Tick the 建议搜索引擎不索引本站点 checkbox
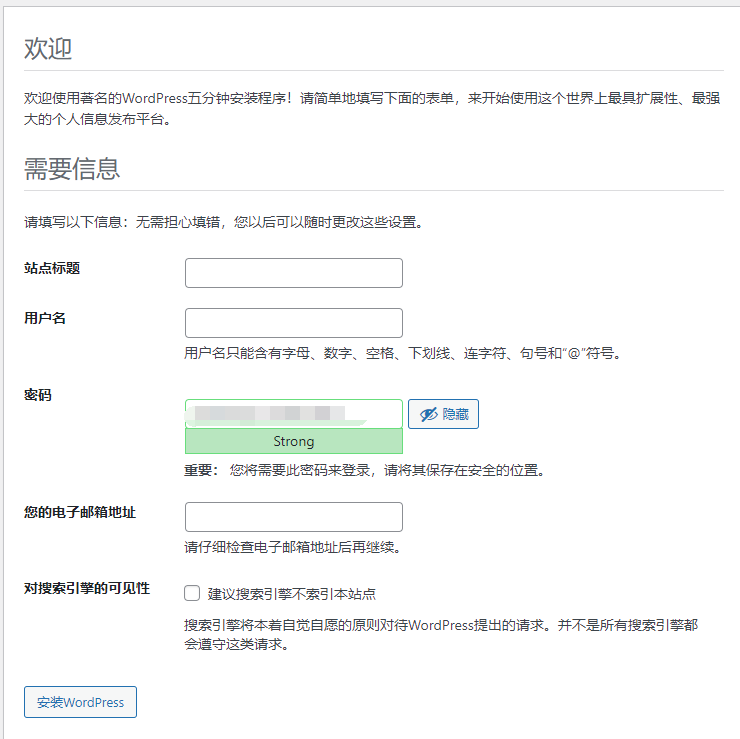 click(192, 593)
